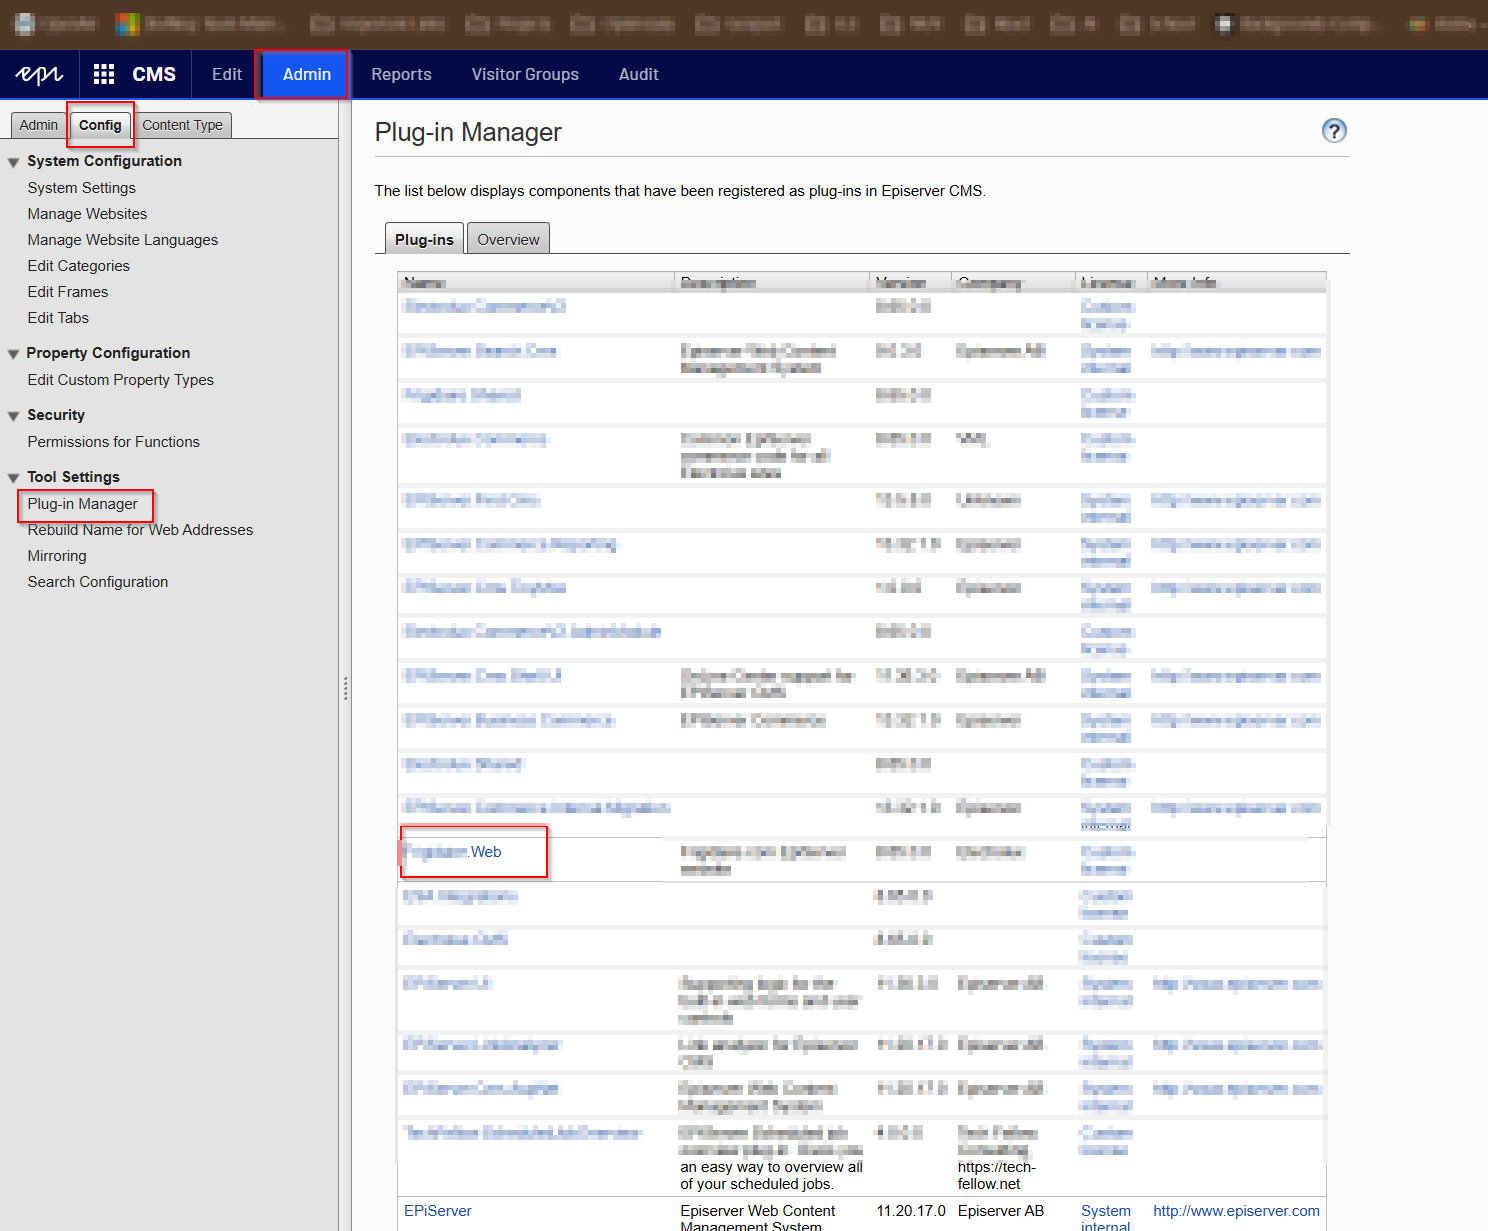Open the app launcher grid icon
The width and height of the screenshot is (1488, 1231).
103,73
